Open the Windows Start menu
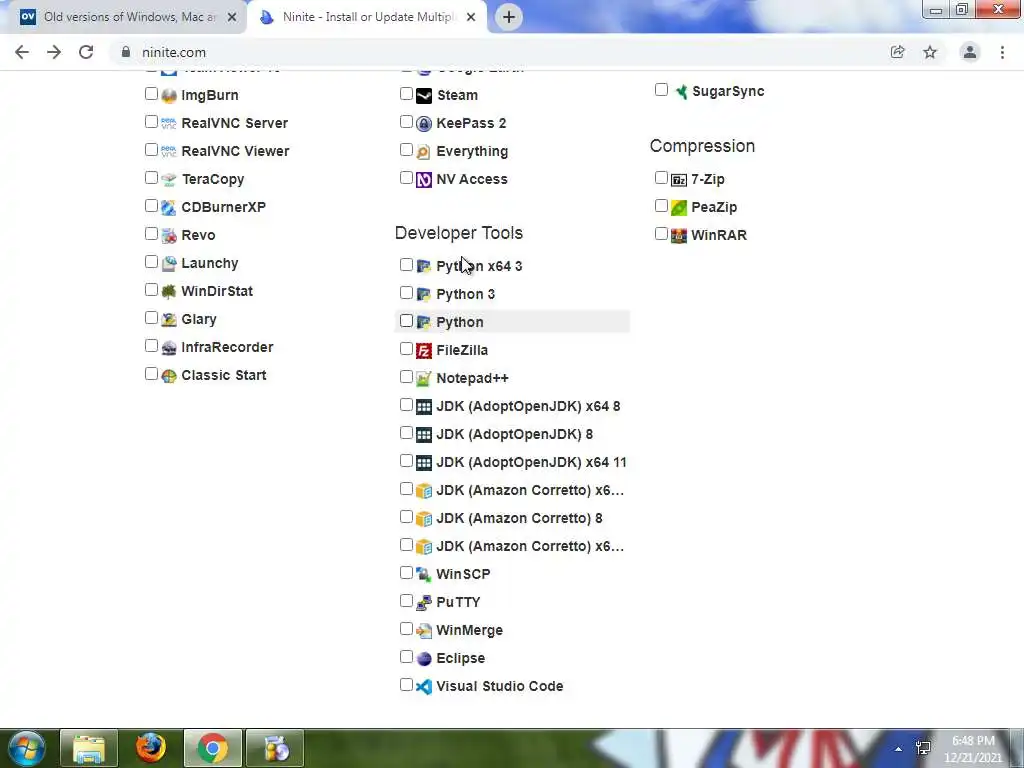The image size is (1024, 768). [x=27, y=748]
